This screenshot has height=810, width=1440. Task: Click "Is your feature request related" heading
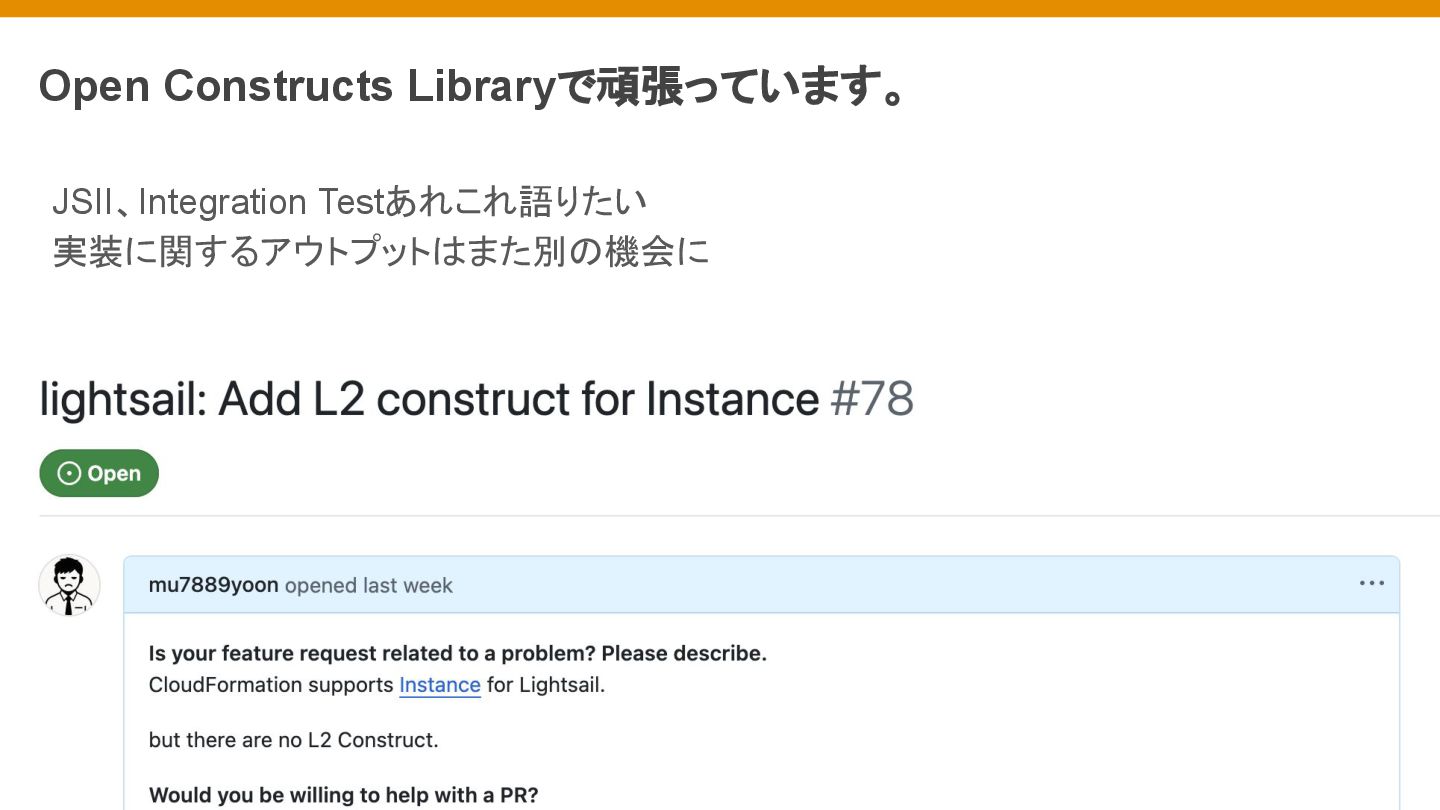[x=457, y=654]
